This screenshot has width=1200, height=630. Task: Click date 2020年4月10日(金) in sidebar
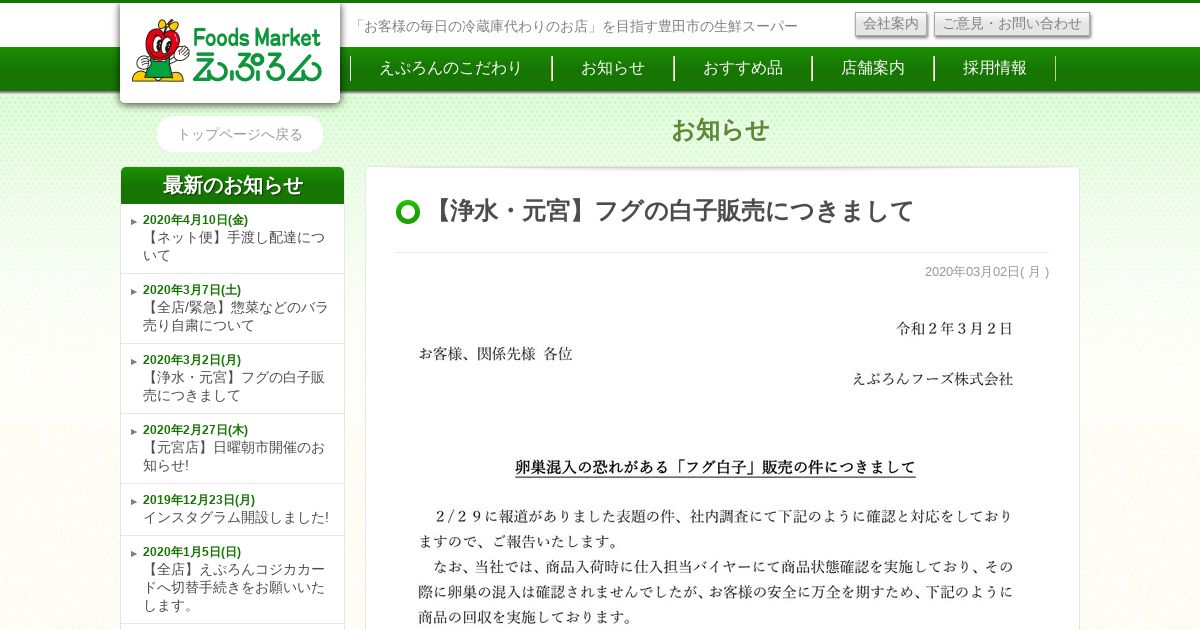[x=195, y=220]
